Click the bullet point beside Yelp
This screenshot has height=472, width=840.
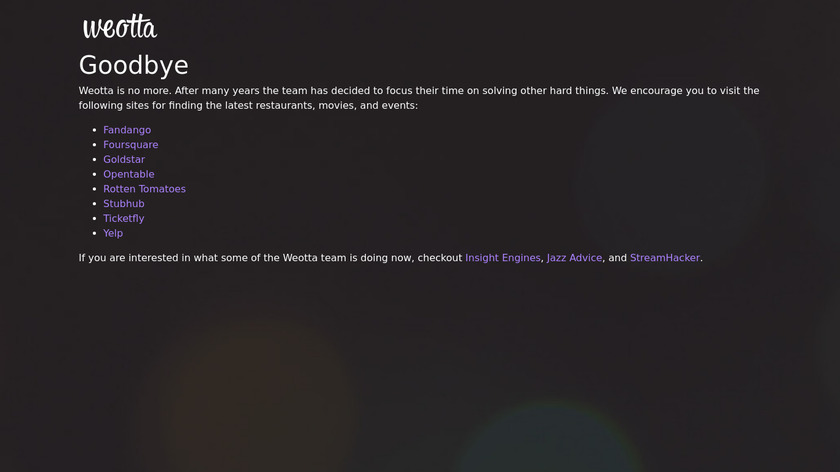pyautogui.click(x=94, y=233)
